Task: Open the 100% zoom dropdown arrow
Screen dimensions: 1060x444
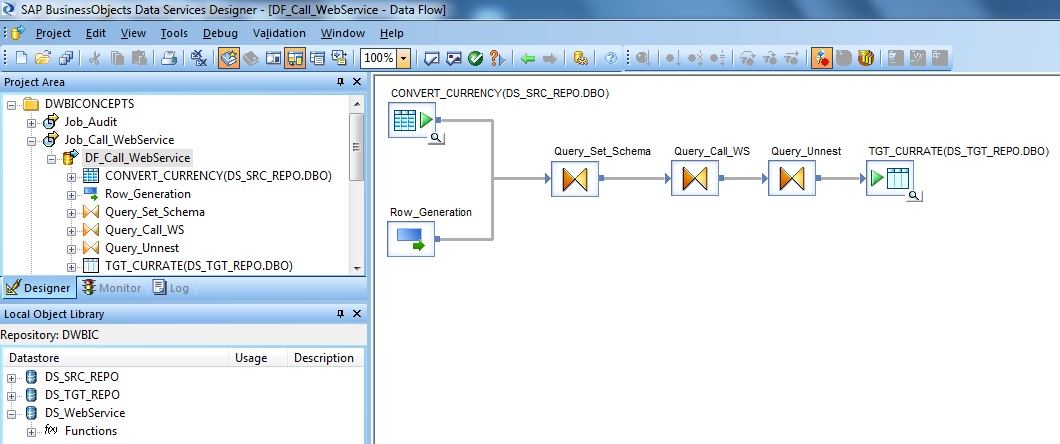Action: (x=404, y=58)
